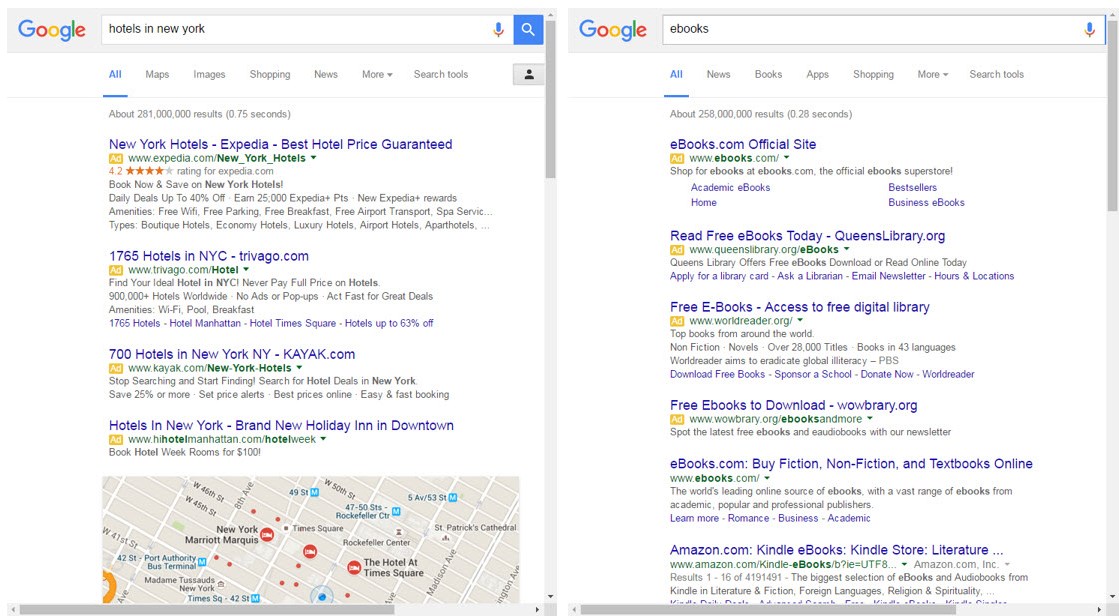Image resolution: width=1119 pixels, height=616 pixels.
Task: Open 1765 Hotels in NYC trivago result
Action: click(x=208, y=256)
